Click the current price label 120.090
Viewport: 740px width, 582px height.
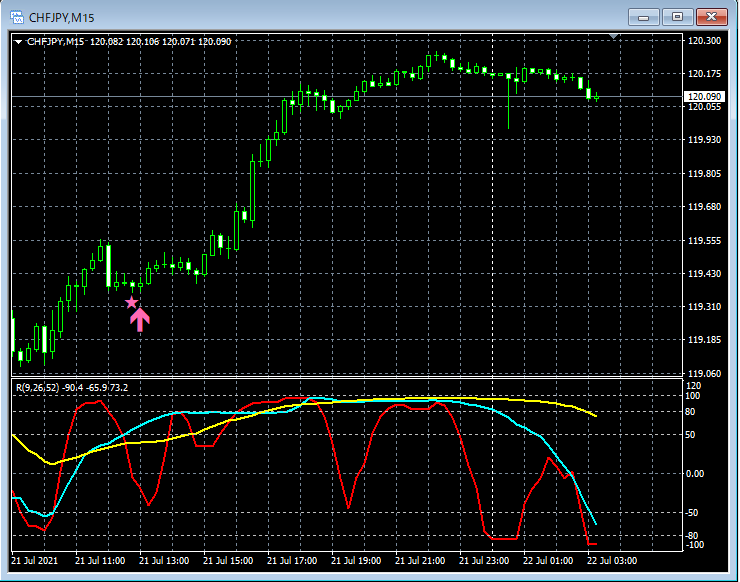point(704,97)
